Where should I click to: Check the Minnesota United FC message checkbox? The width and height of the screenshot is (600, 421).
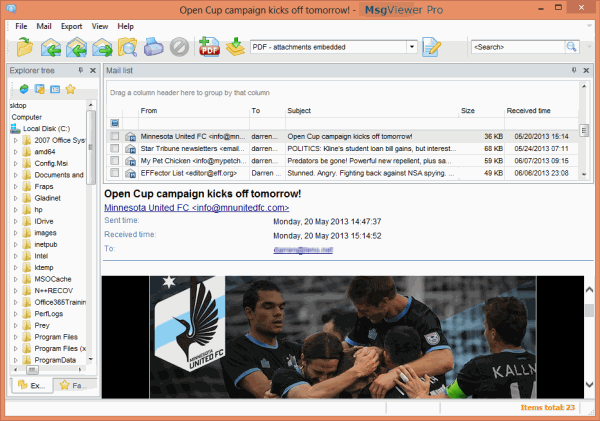[x=114, y=136]
